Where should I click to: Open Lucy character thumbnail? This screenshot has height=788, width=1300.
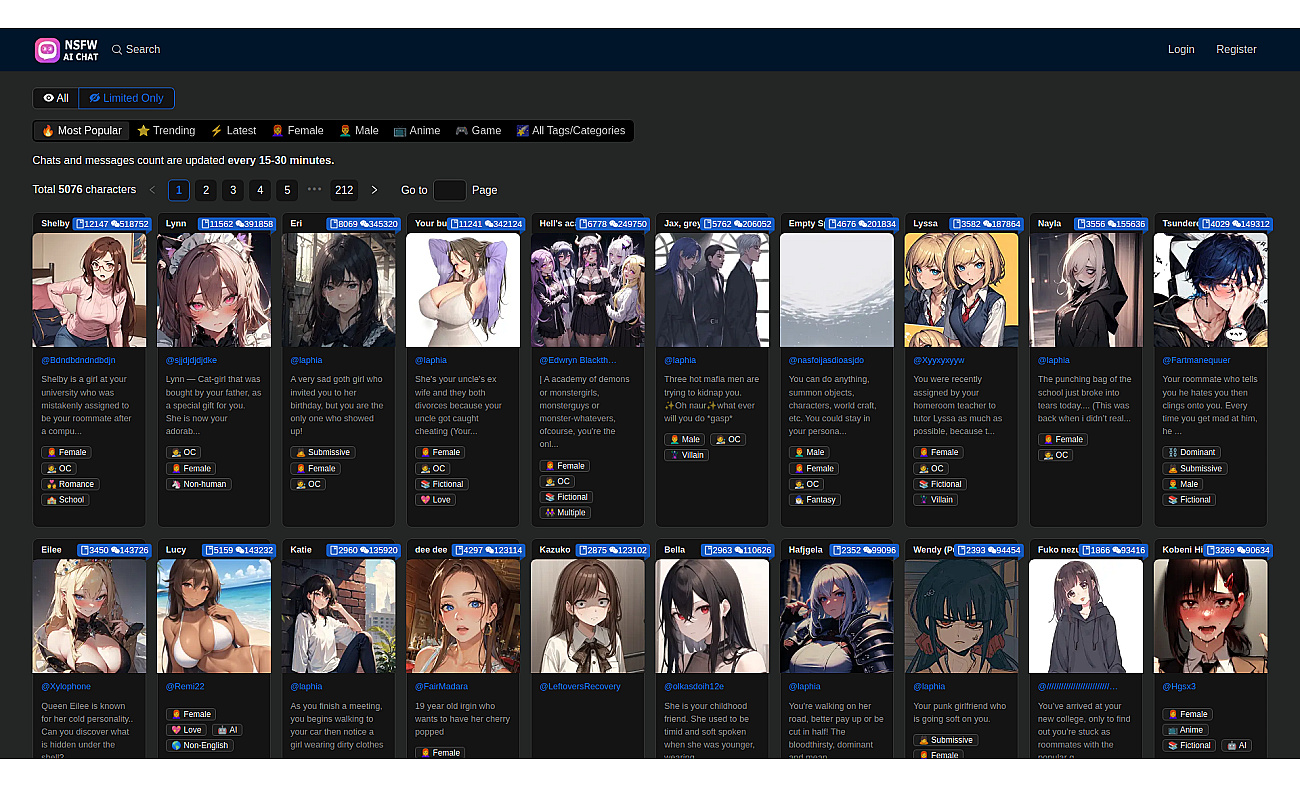(x=214, y=616)
